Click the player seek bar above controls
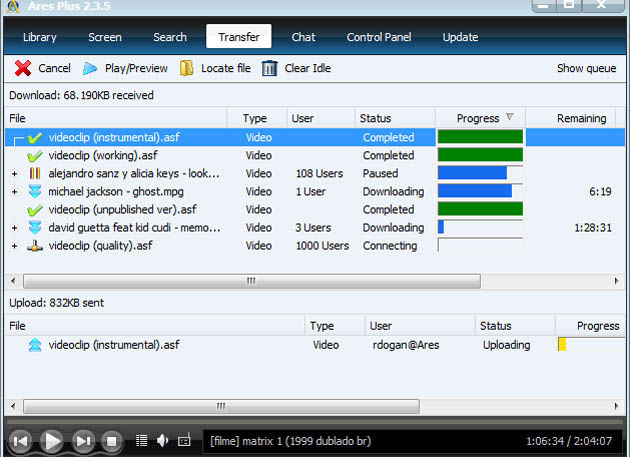630x457 pixels. (x=315, y=421)
